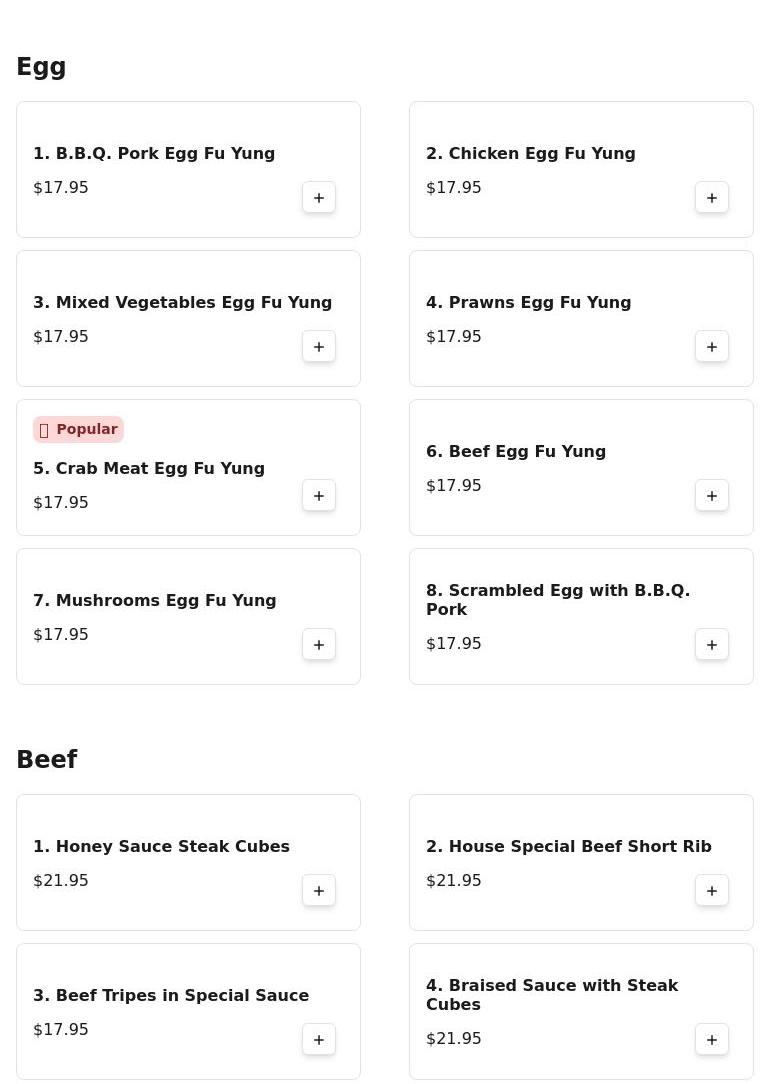Add Beef Egg Fu Yung using plus
This screenshot has height=1084, width=770.
pos(711,496)
